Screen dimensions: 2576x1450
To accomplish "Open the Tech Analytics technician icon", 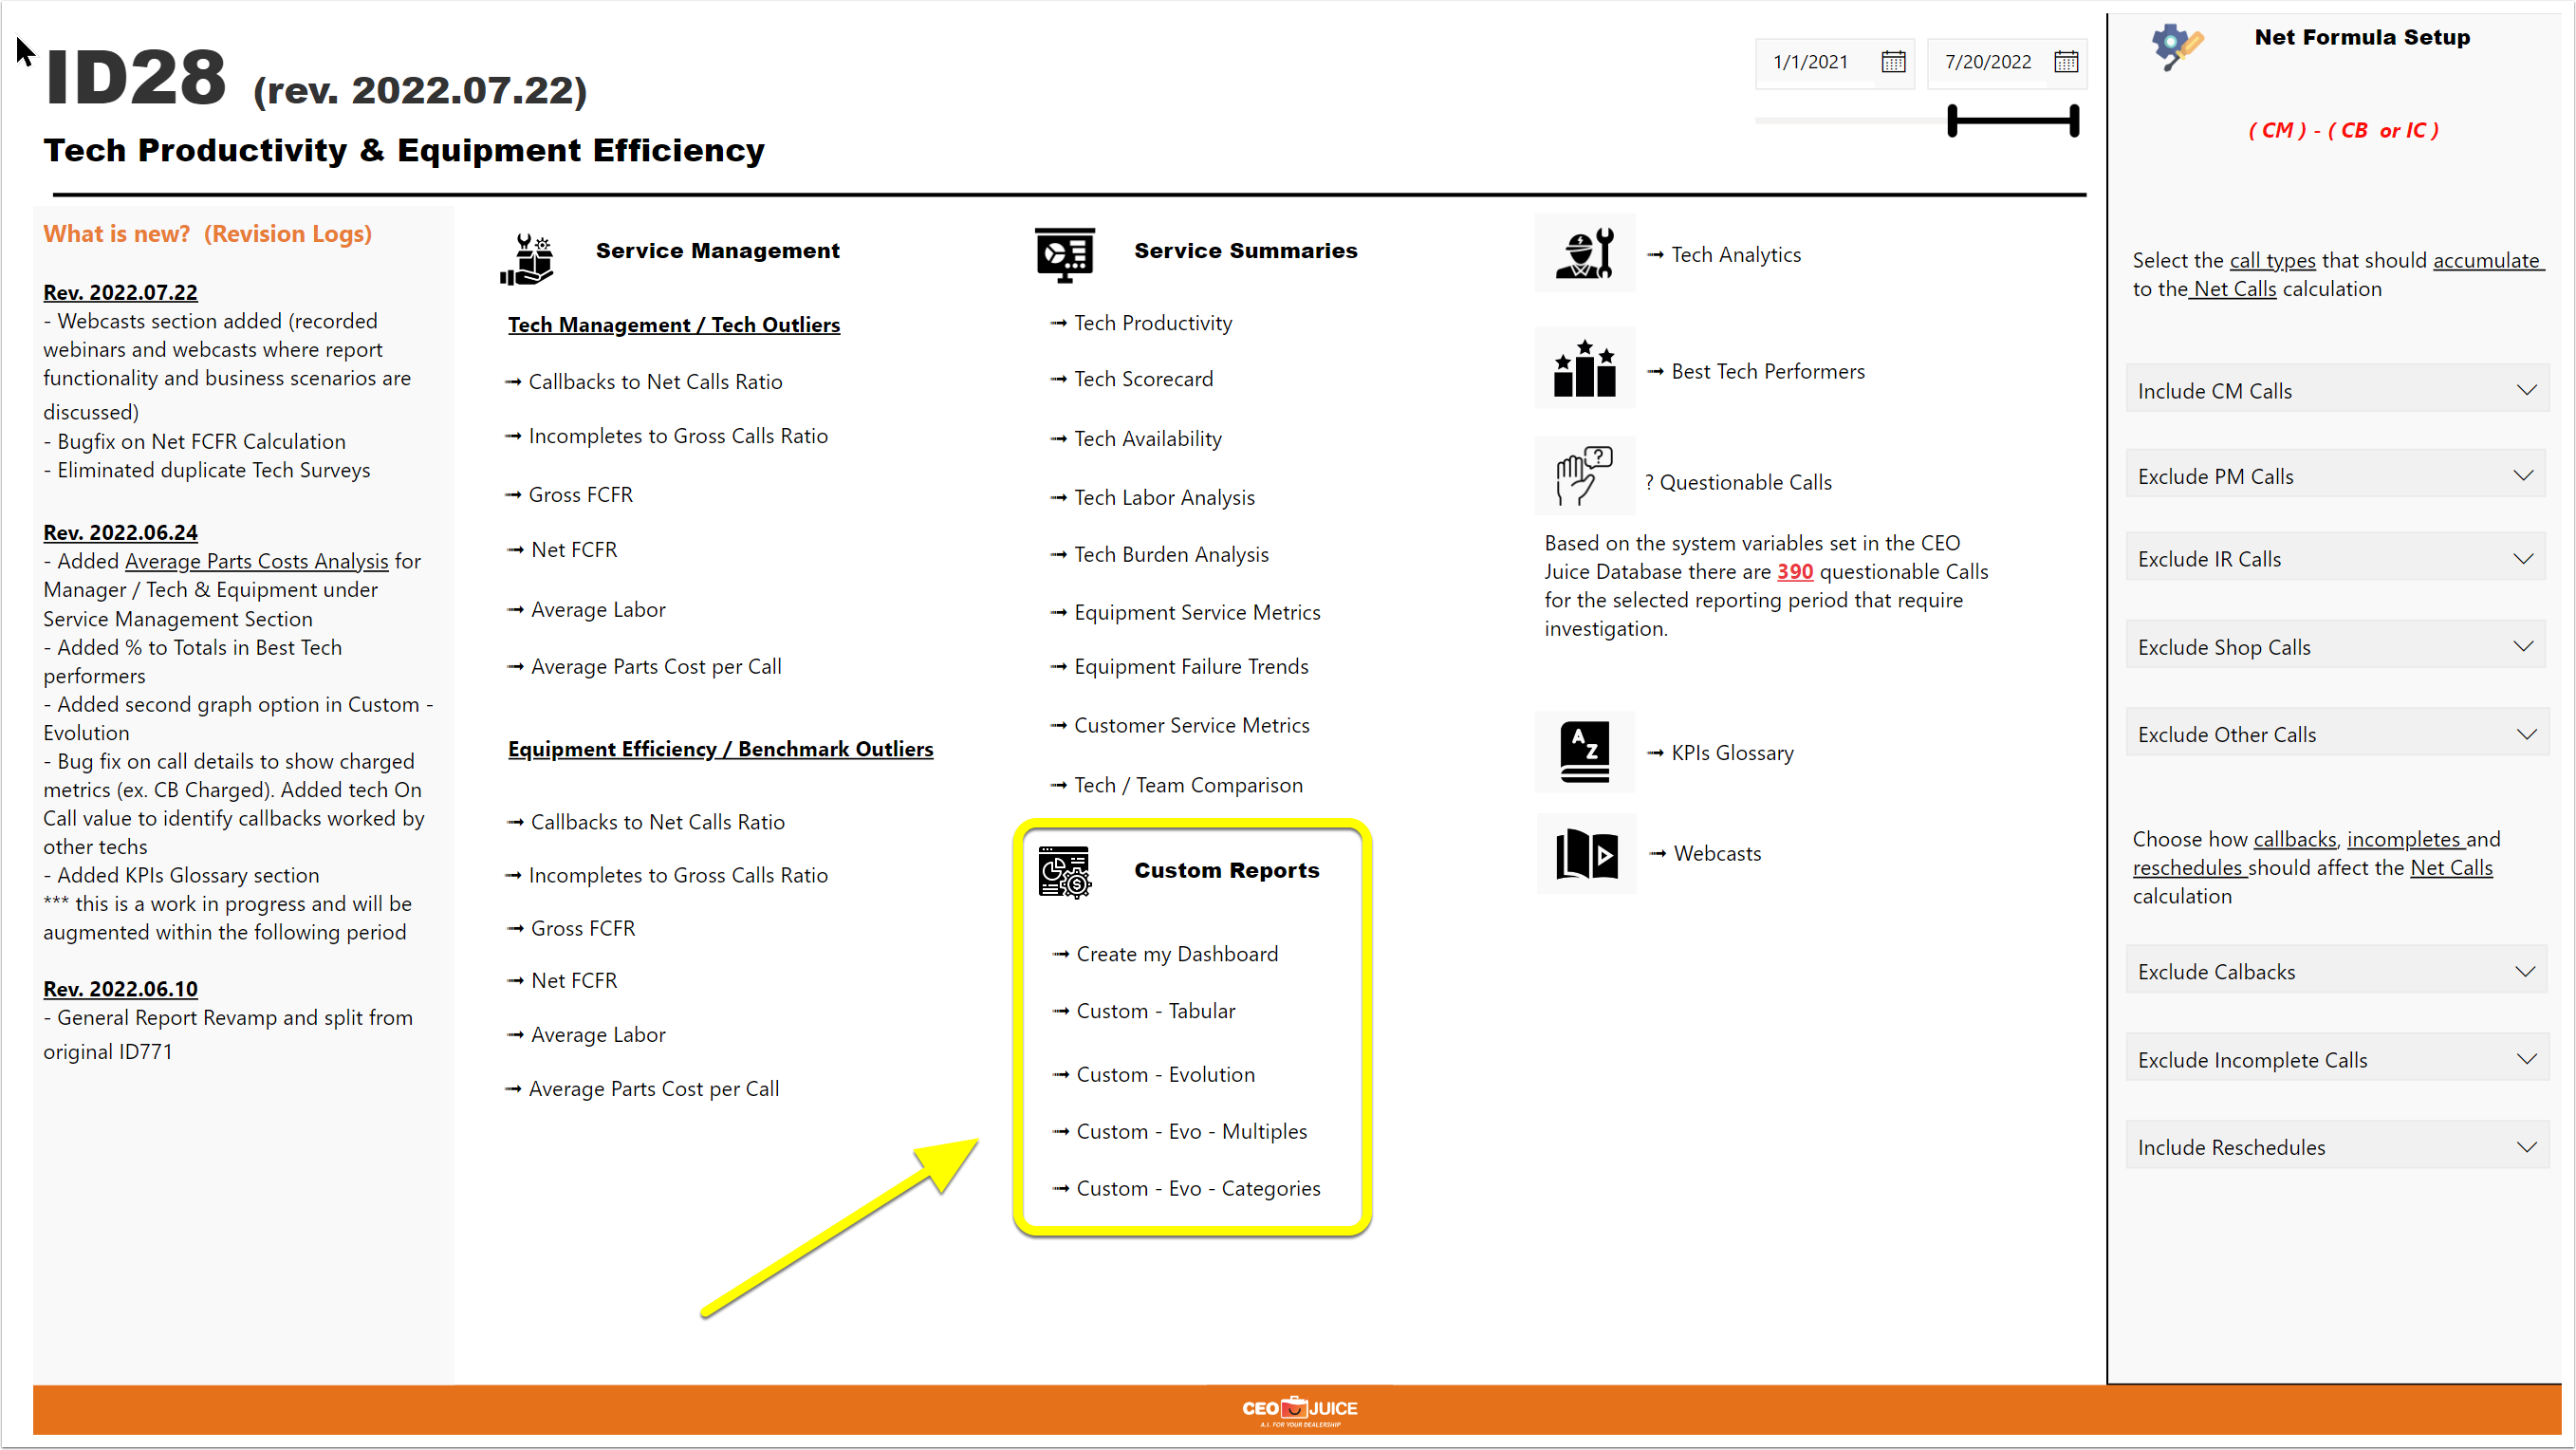I will (1585, 254).
